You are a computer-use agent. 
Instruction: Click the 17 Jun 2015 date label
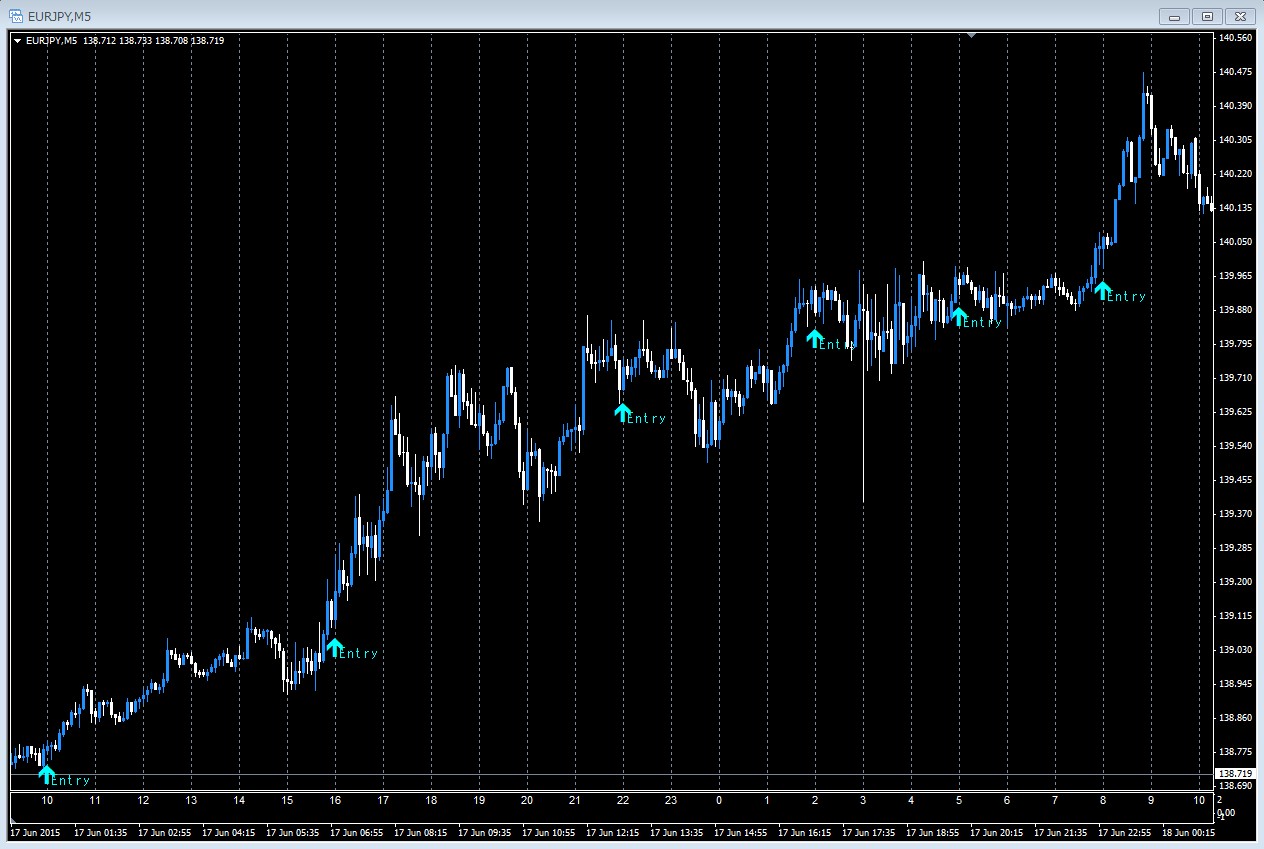coord(35,832)
